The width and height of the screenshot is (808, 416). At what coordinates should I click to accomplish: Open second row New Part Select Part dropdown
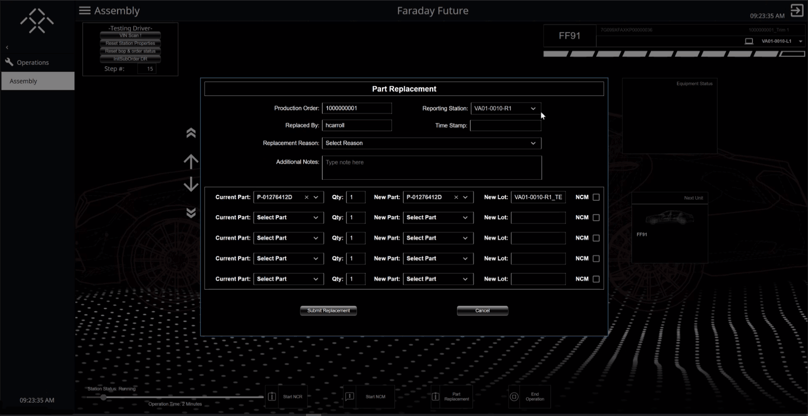(438, 218)
